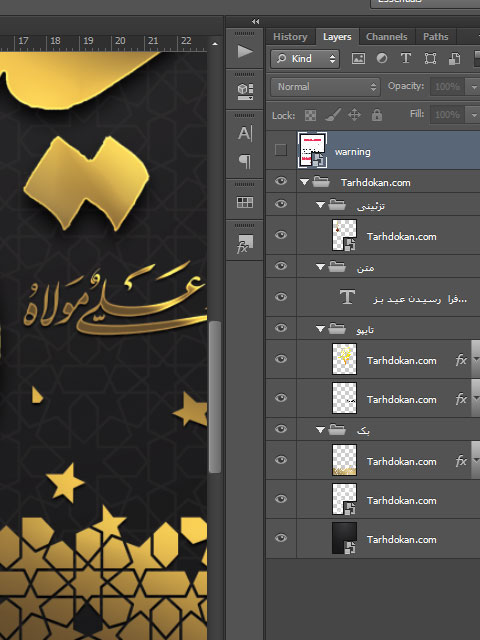Screen dimensions: 480x640
Task: Lock image pixels brush icon
Action: pos(333,115)
